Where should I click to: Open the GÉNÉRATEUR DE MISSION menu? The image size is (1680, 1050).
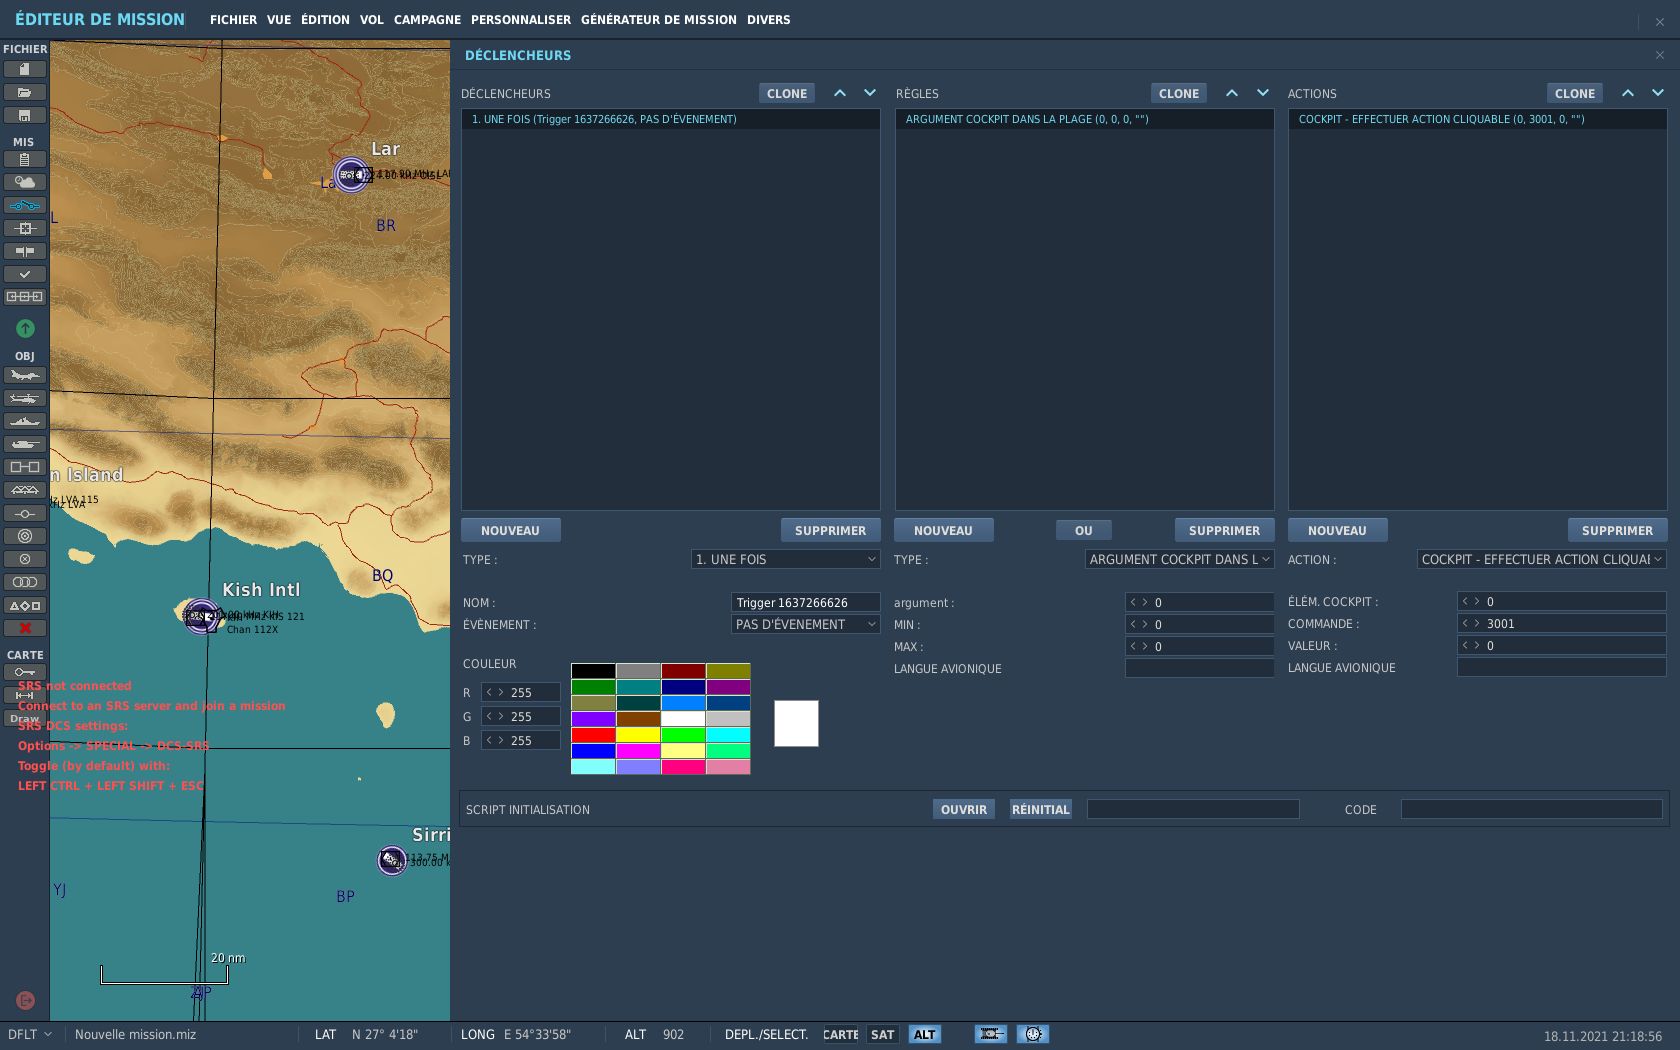point(658,20)
